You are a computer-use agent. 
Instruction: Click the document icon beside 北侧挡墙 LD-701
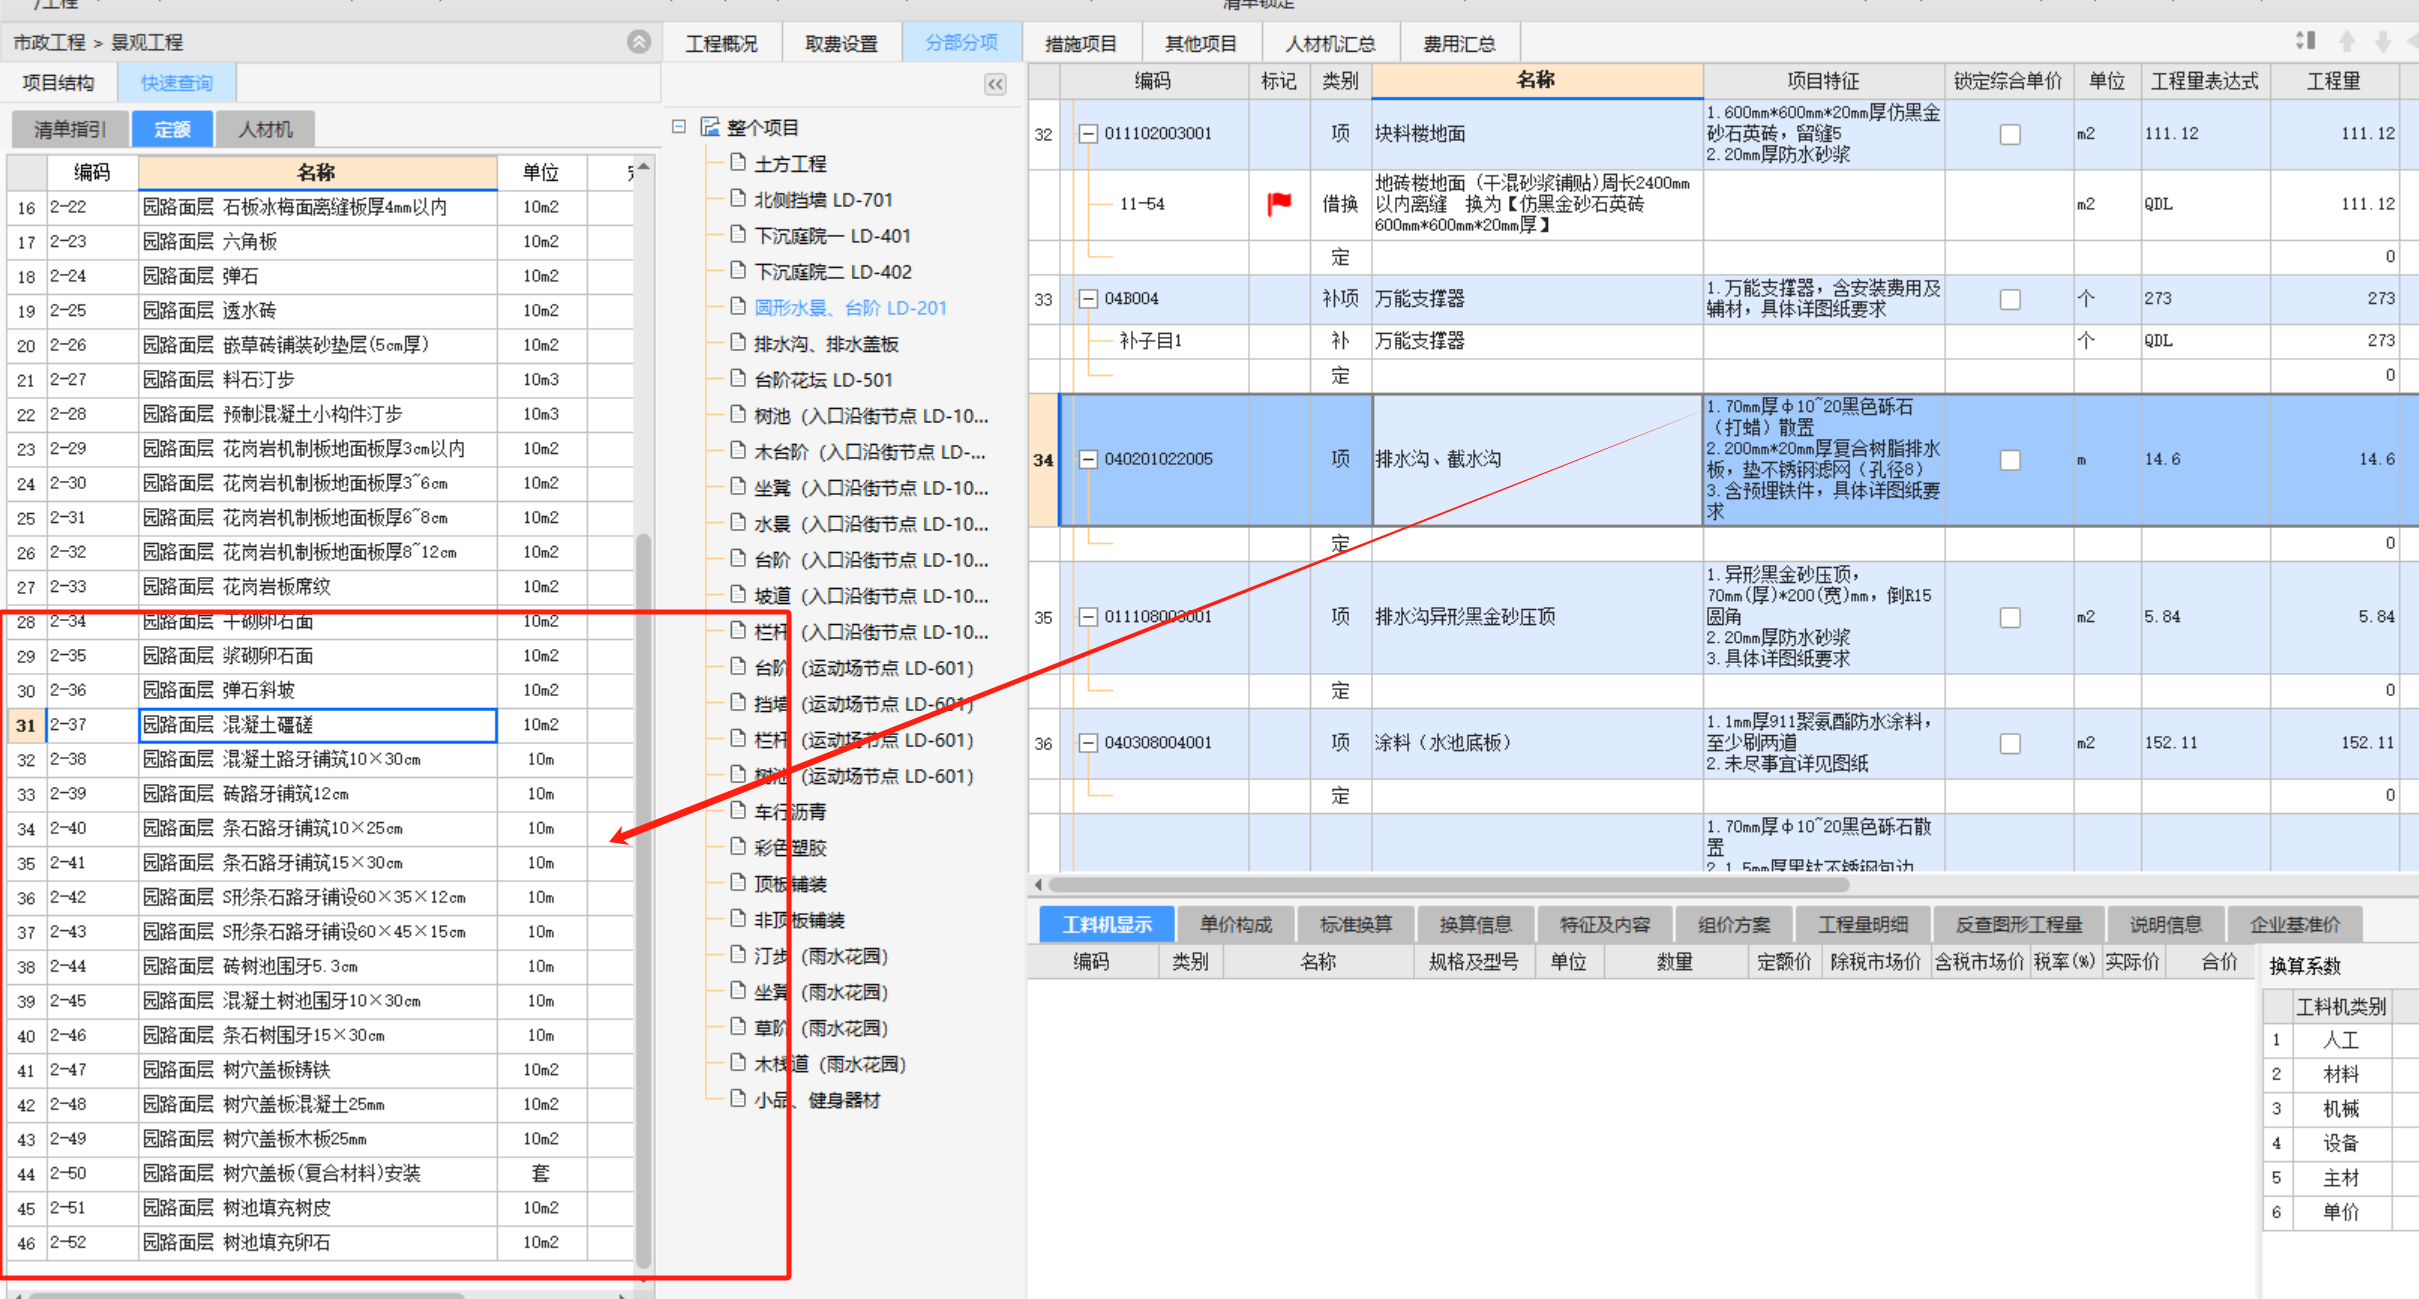738,198
